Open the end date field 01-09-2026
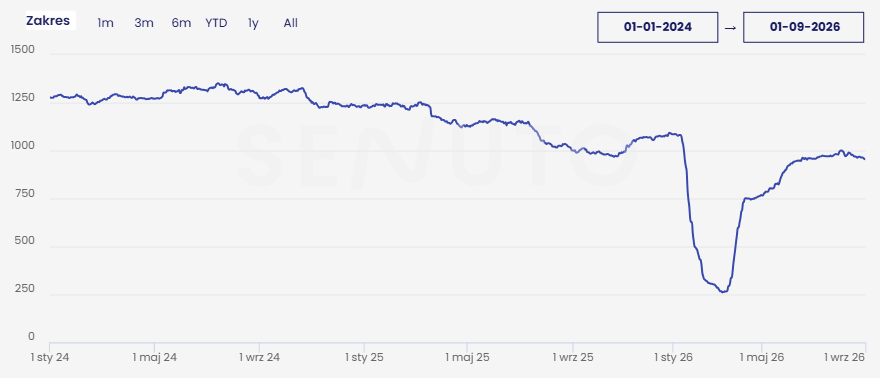This screenshot has width=880, height=378. tap(804, 27)
